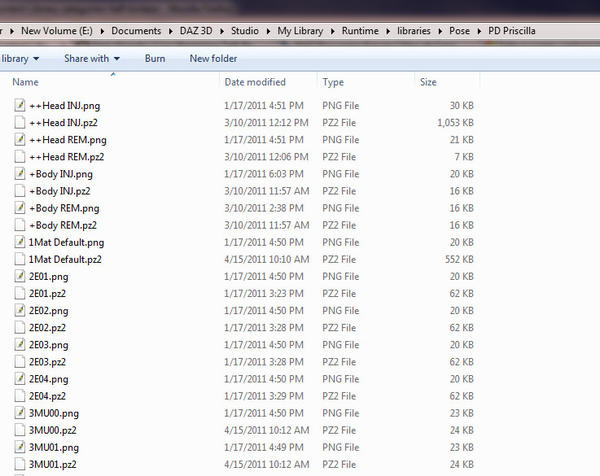
Task: Select the 1Mat Default.png file icon
Action: [x=20, y=242]
